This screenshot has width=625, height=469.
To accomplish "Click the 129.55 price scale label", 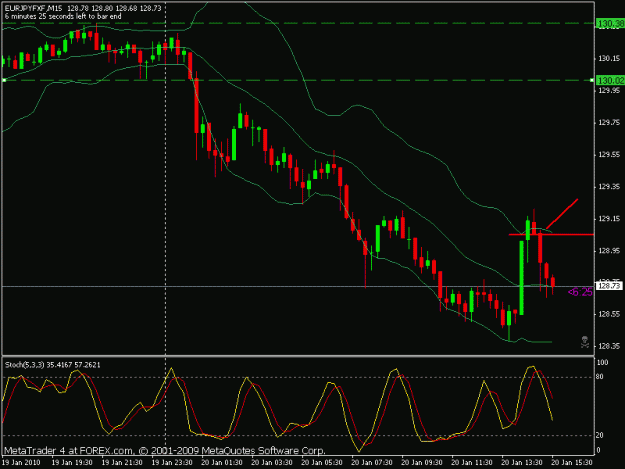I will tap(609, 155).
